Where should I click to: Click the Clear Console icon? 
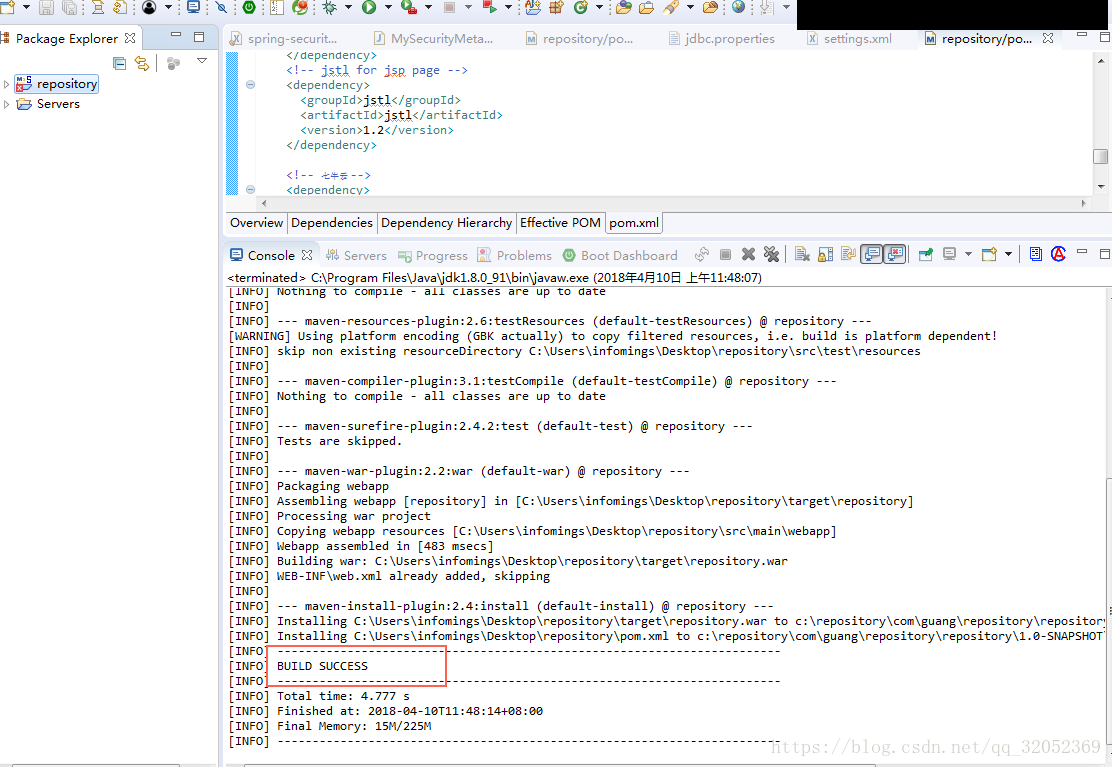pos(802,254)
